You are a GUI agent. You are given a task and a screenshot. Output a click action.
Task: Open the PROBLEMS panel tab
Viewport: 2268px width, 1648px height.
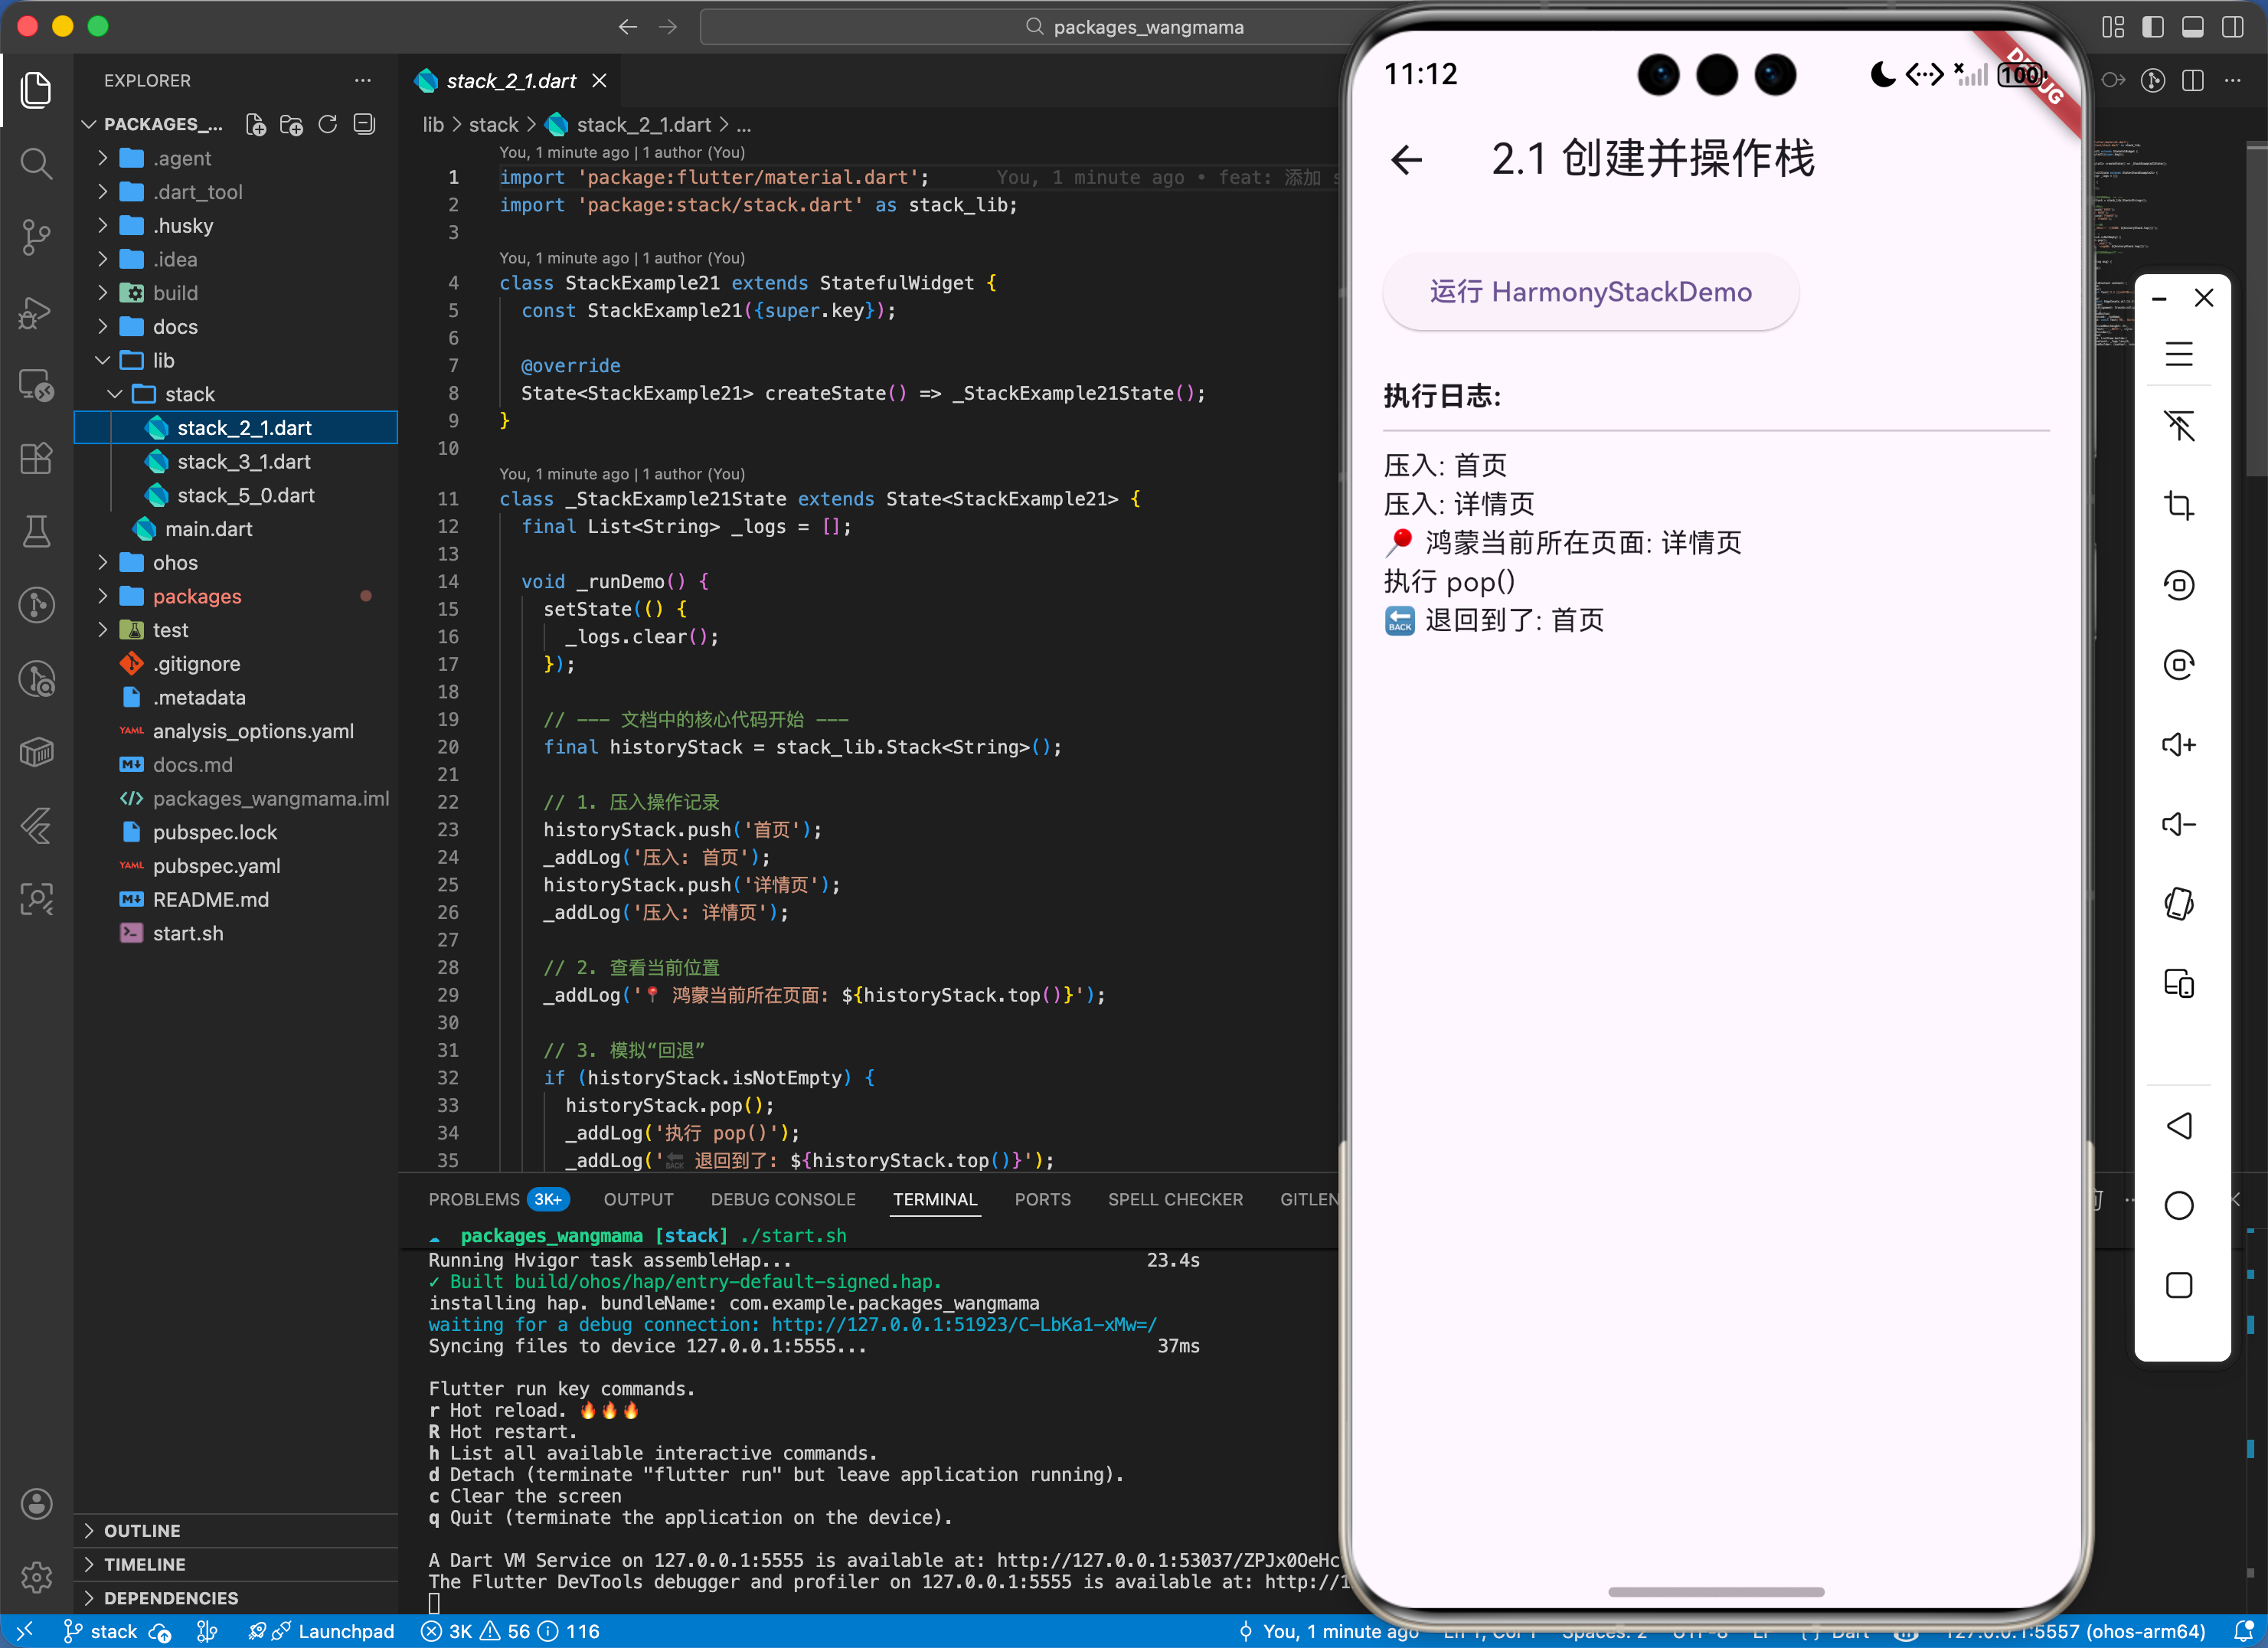pyautogui.click(x=474, y=1199)
